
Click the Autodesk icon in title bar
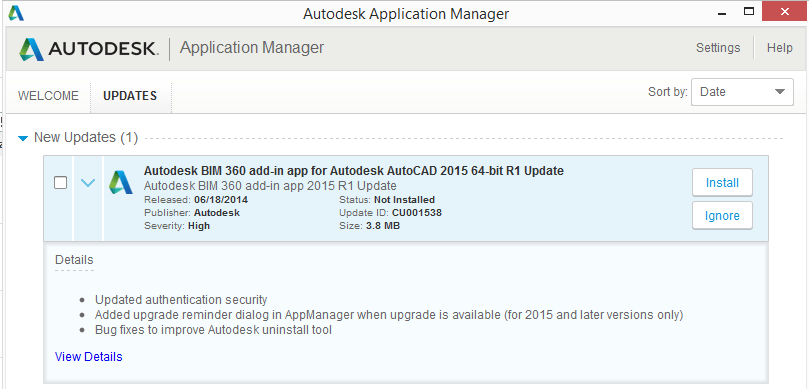point(16,13)
